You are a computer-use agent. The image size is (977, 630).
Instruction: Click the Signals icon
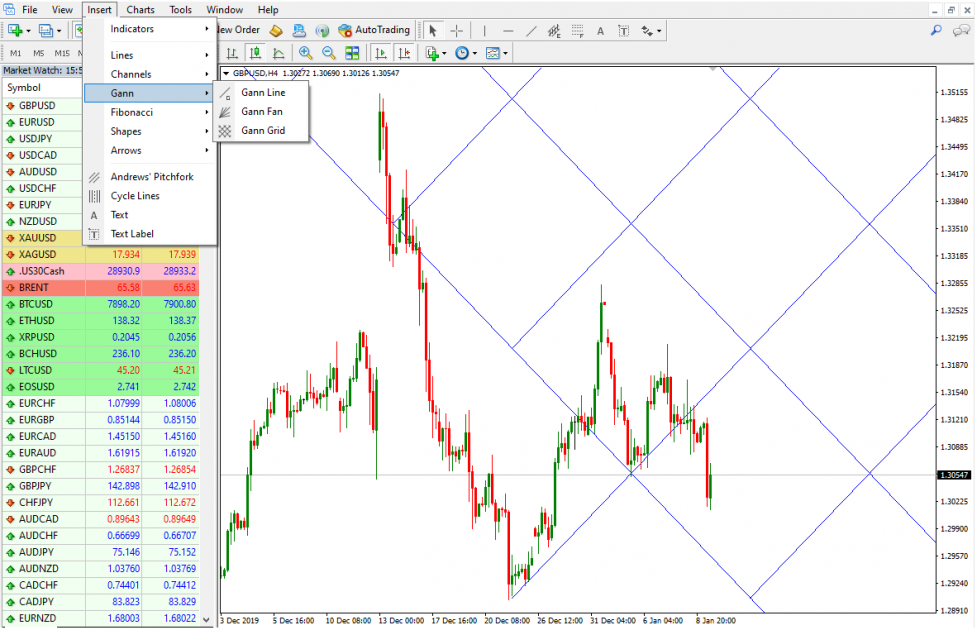tap(322, 31)
